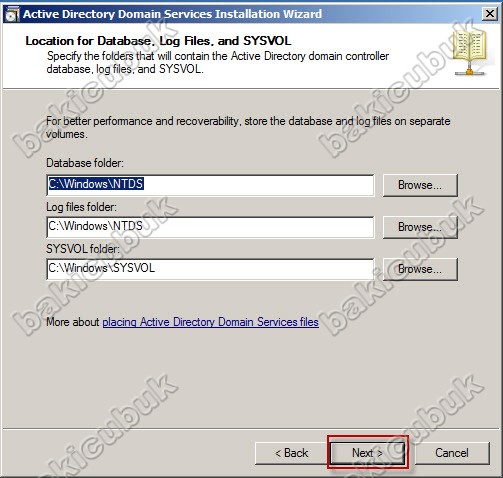503x478 pixels.
Task: Click the 'Specify the folders' description text
Action: pos(218,62)
